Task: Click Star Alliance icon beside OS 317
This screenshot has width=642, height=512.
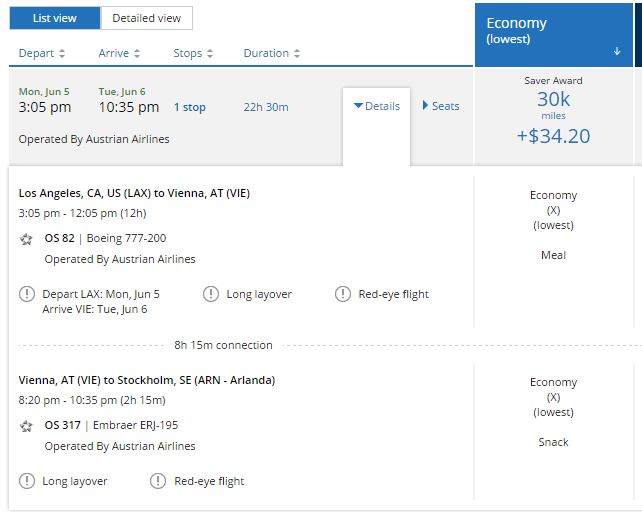Action: [26, 426]
